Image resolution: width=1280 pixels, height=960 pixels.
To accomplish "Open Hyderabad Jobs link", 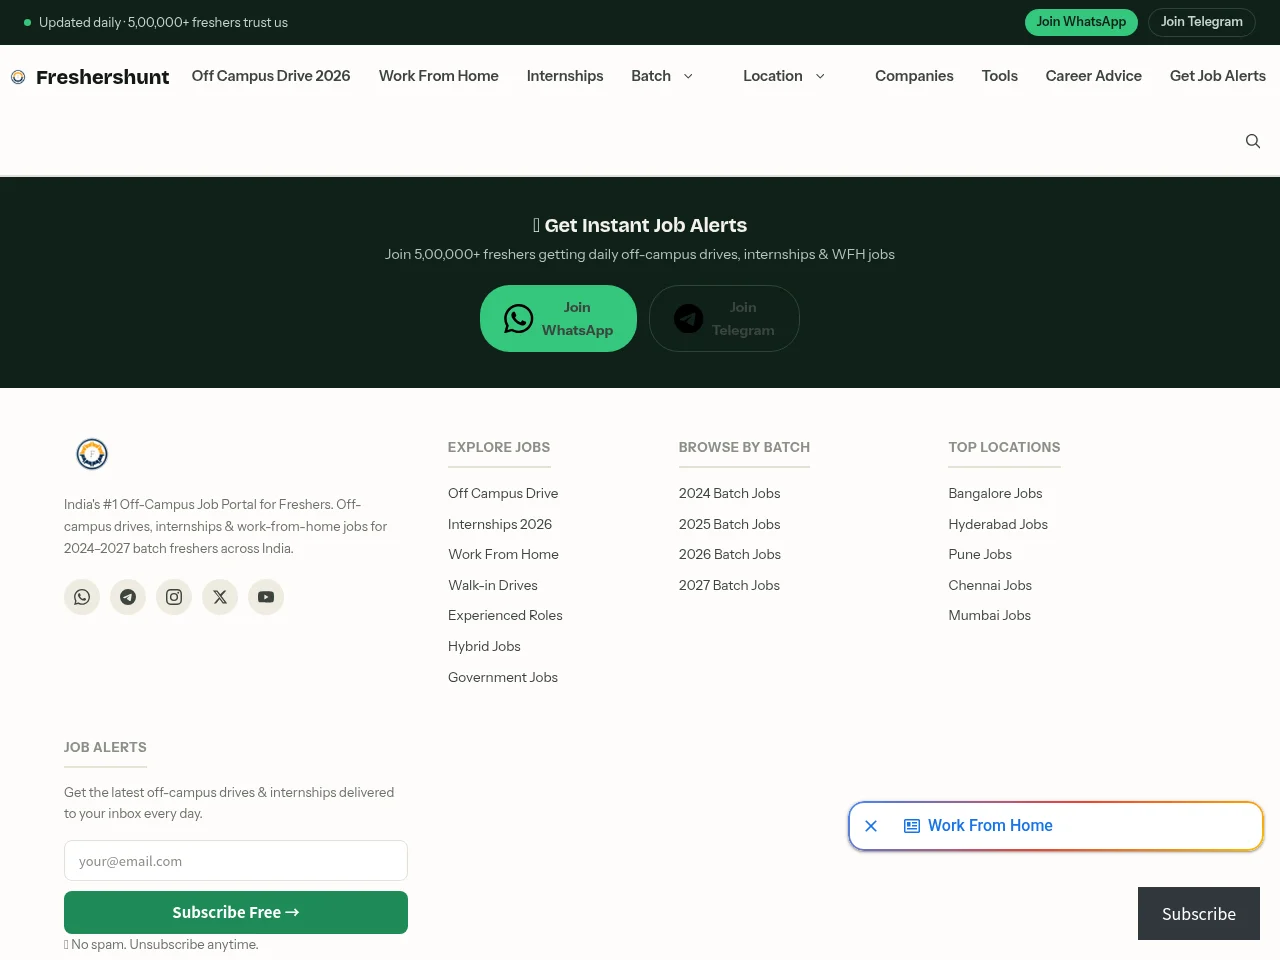I will (998, 524).
